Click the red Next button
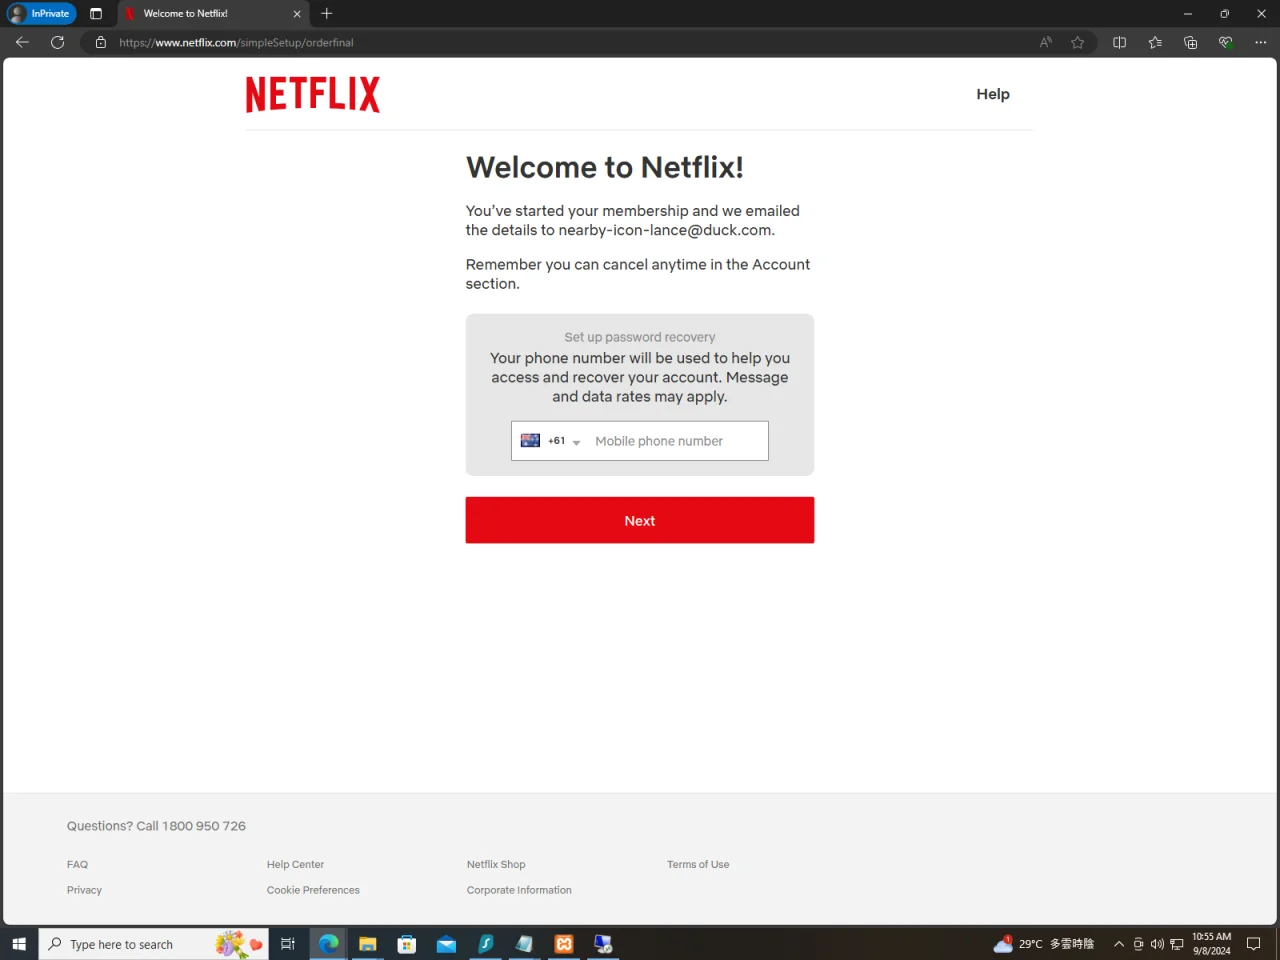1280x960 pixels. coord(640,520)
